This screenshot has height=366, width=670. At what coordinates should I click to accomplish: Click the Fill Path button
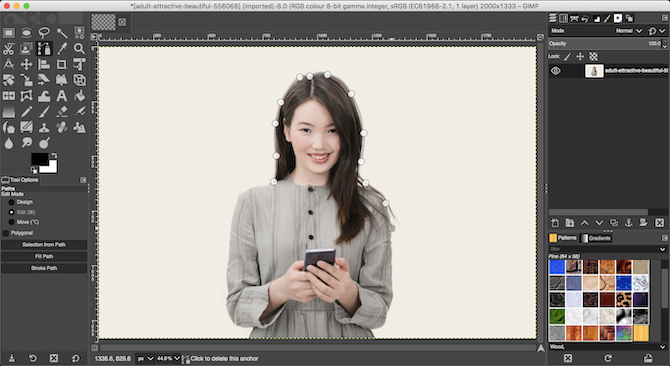[44, 256]
